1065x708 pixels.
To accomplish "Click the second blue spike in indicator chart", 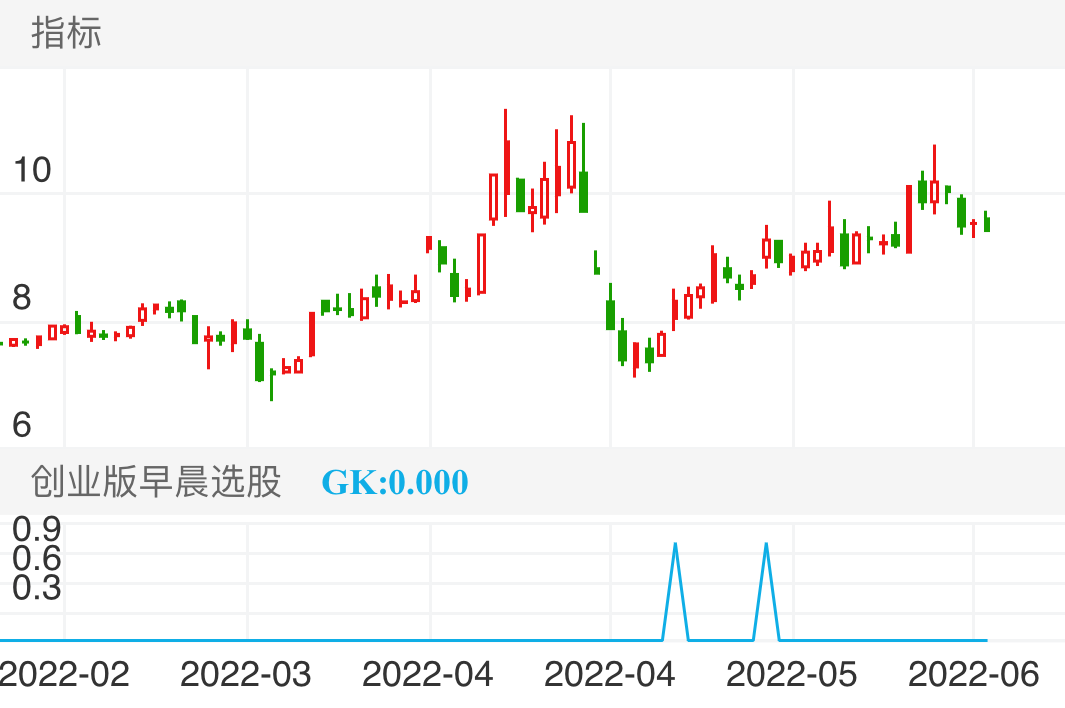I will point(766,546).
